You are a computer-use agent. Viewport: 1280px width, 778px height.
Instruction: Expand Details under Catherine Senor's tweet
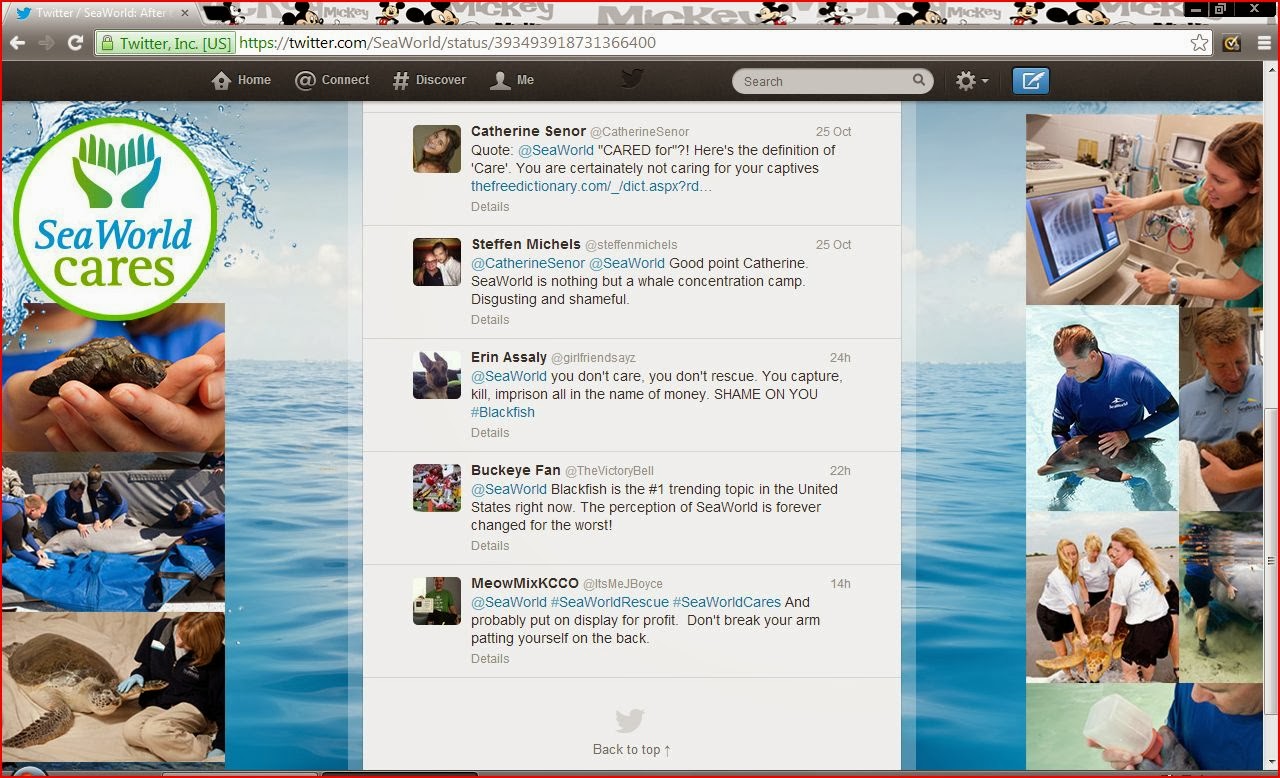point(490,207)
